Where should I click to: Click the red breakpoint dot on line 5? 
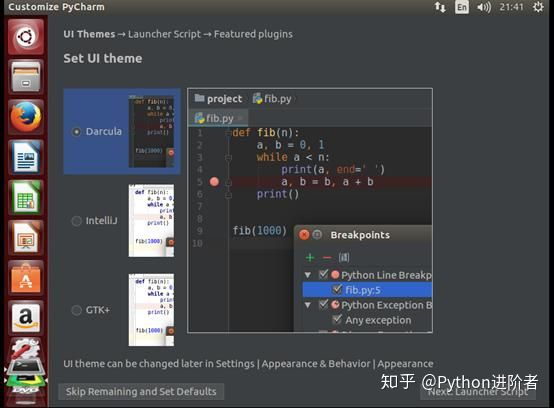pos(214,182)
